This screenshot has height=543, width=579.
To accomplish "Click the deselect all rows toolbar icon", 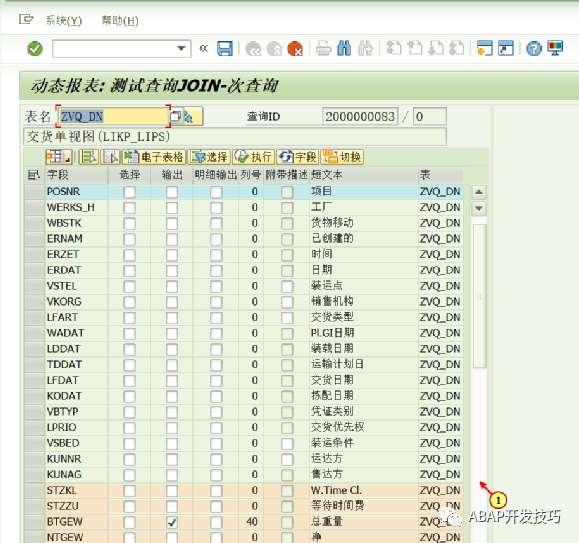I will pyautogui.click(x=110, y=157).
